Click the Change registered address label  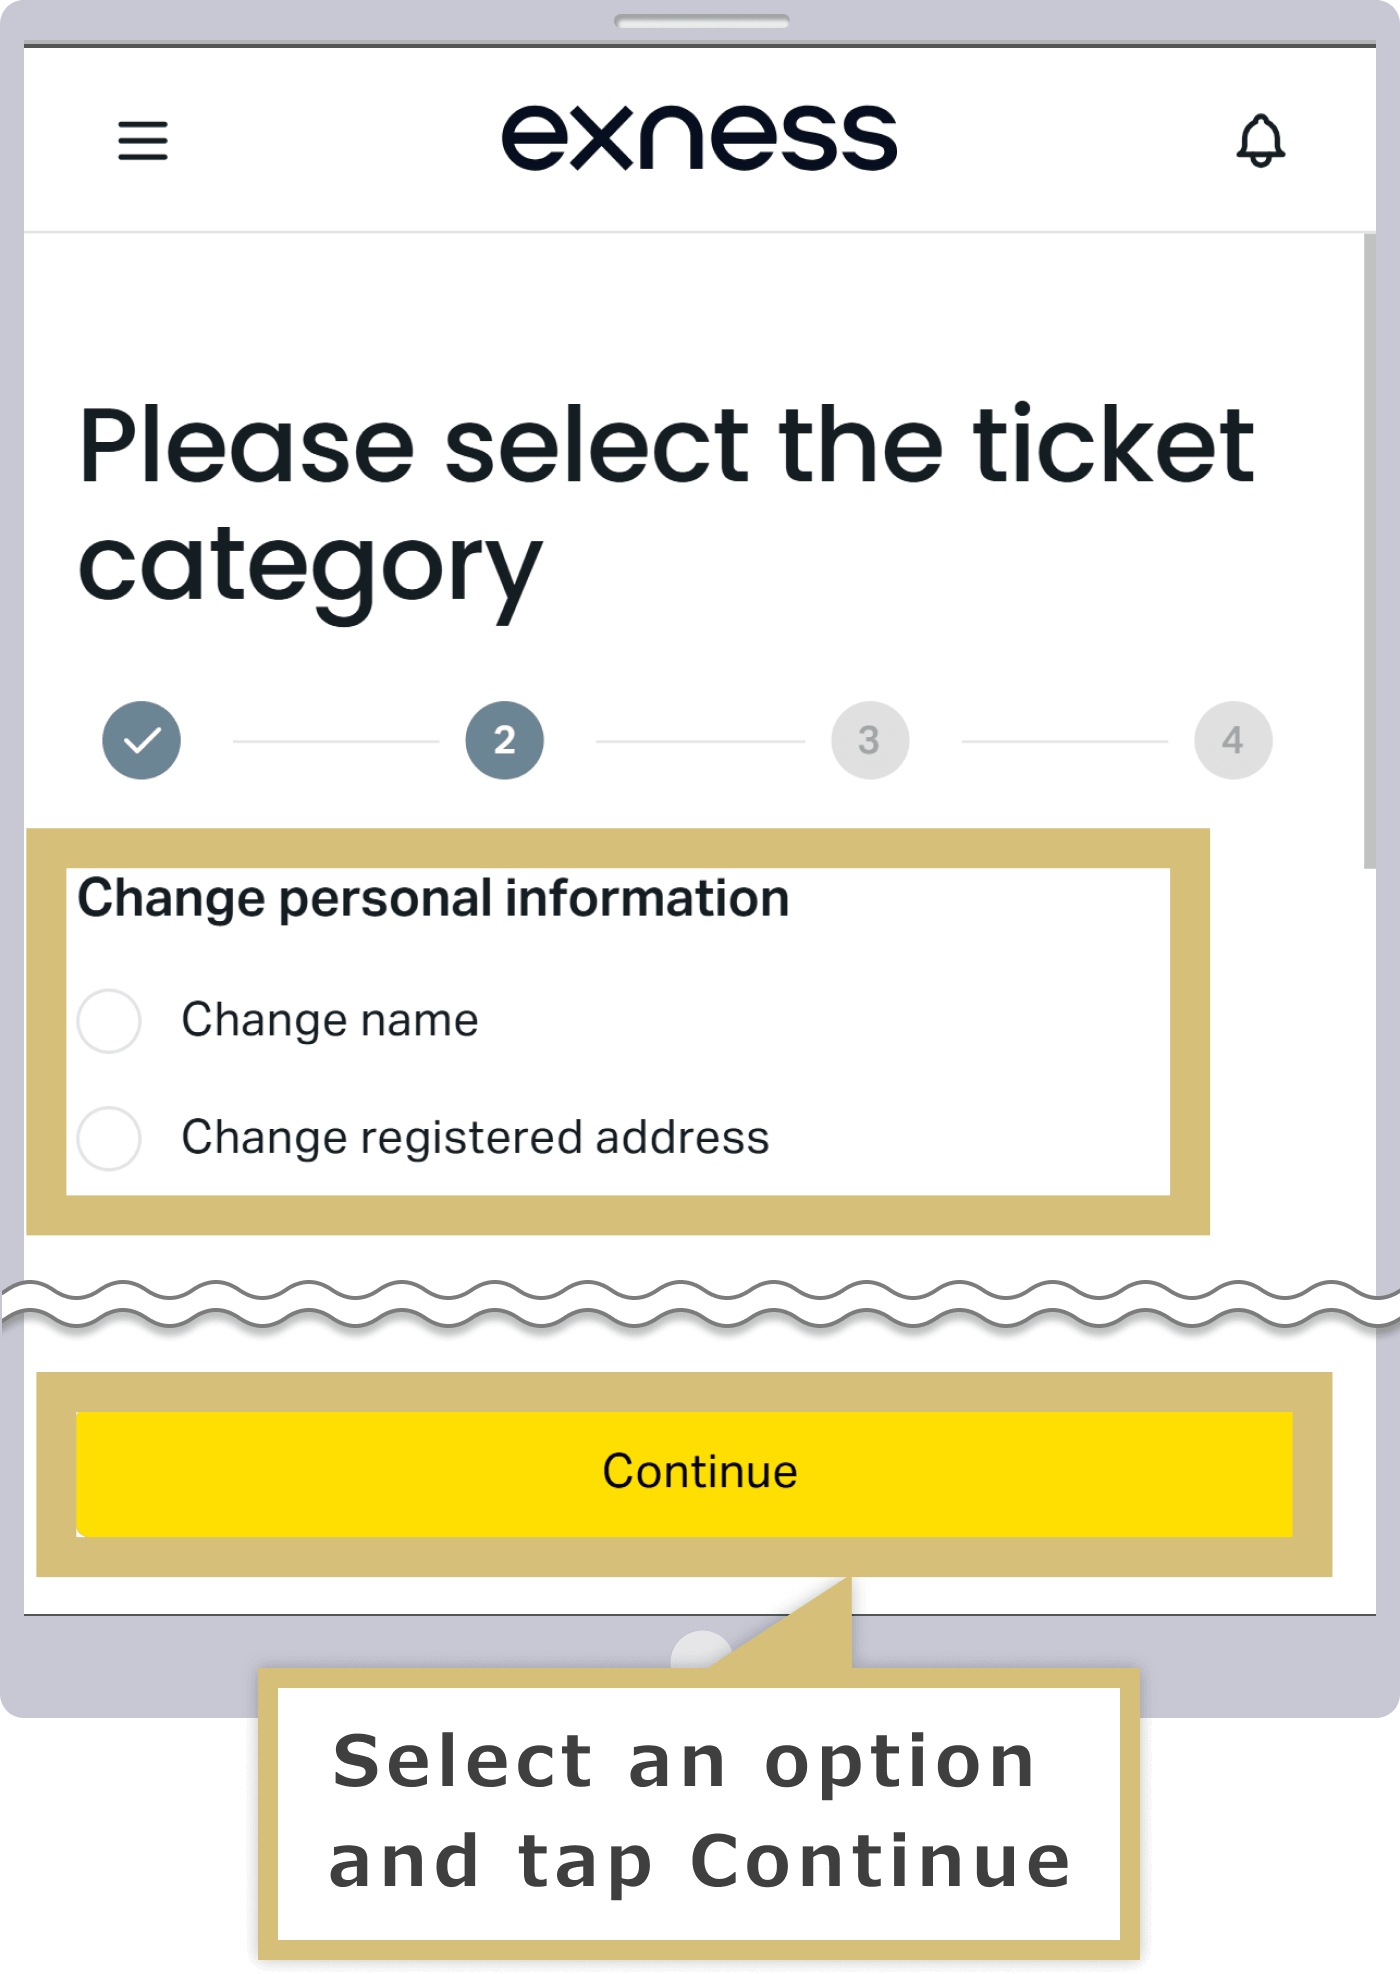pyautogui.click(x=476, y=1138)
